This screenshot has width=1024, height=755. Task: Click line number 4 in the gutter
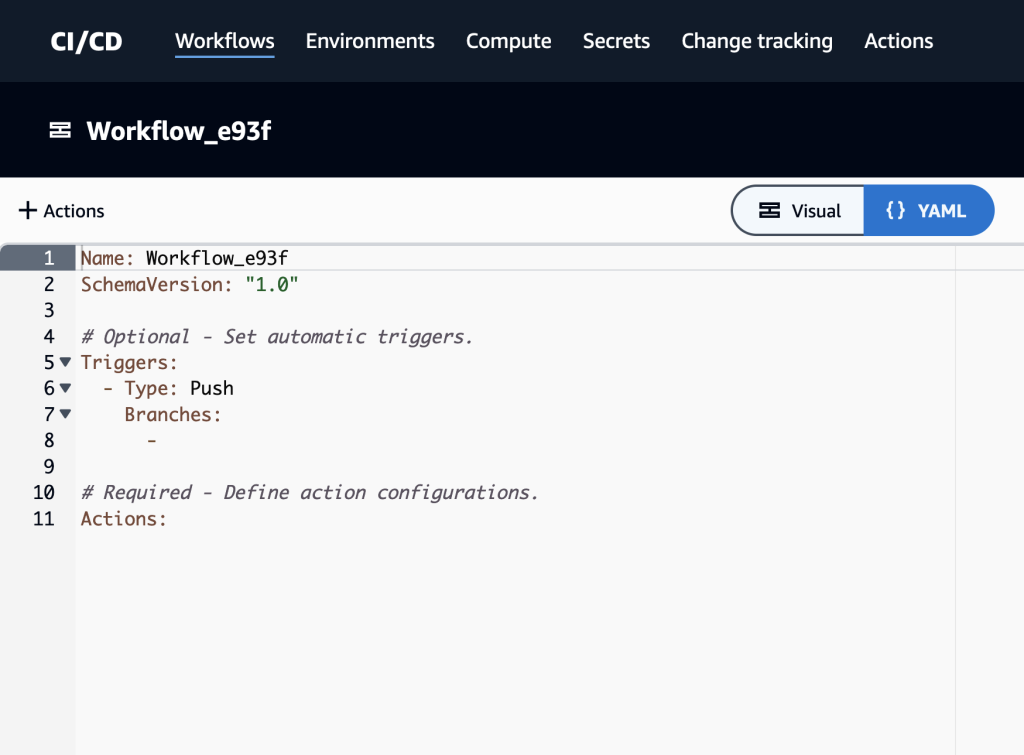(49, 336)
